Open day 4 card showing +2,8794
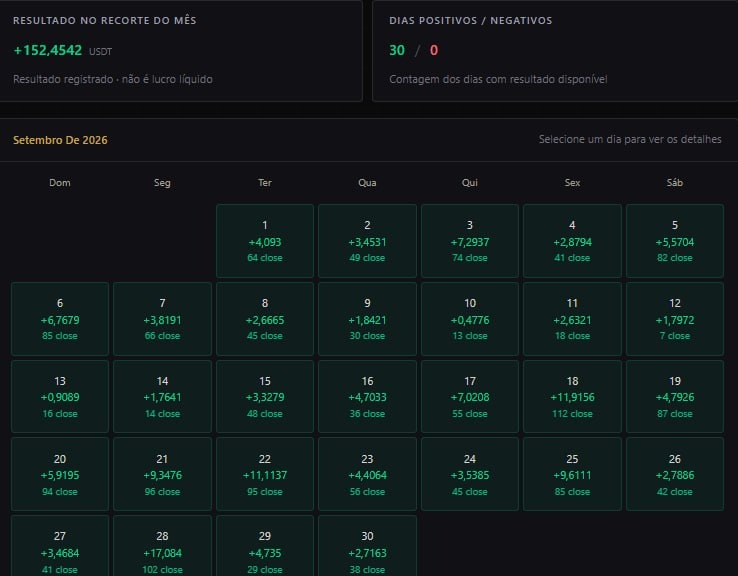 (572, 241)
